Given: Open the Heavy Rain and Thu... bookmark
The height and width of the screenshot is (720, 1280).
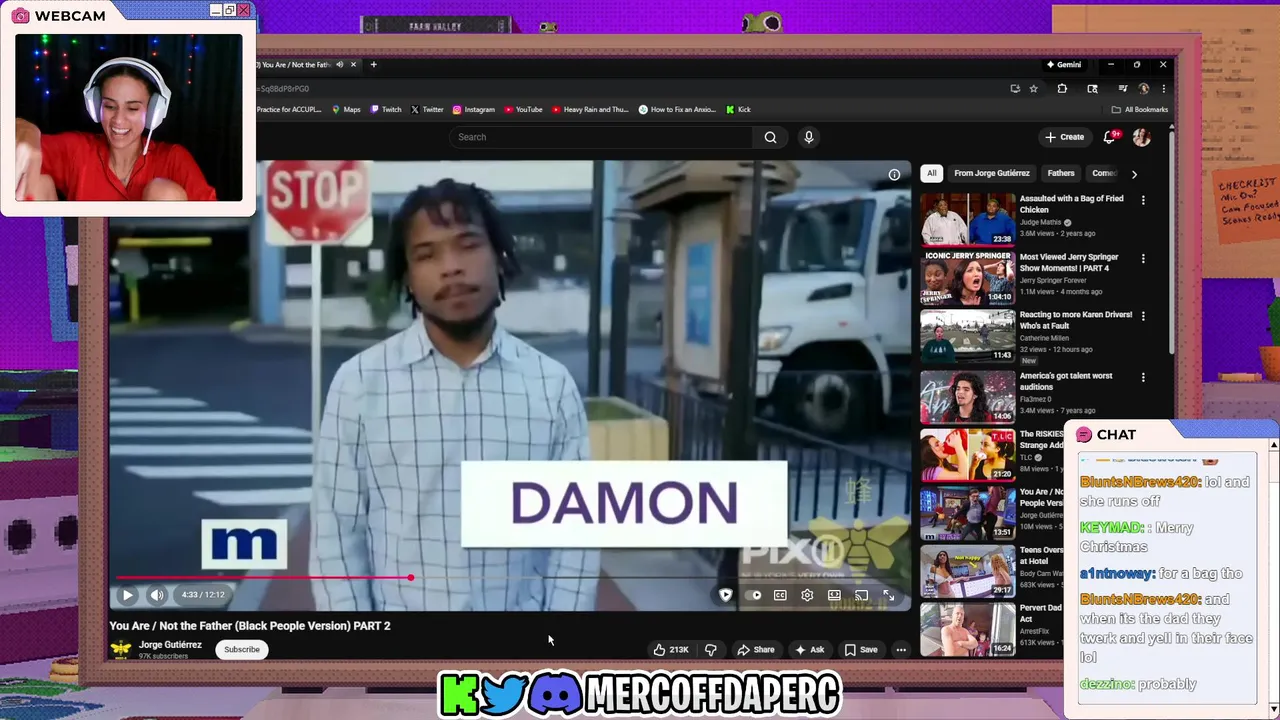Looking at the screenshot, I should tap(590, 110).
